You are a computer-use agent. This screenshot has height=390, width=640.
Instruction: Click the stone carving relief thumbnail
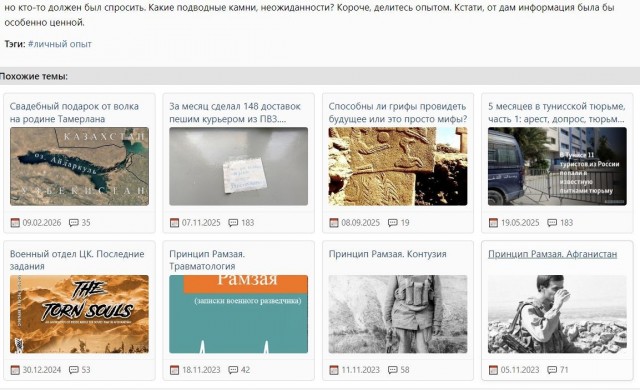tap(398, 166)
